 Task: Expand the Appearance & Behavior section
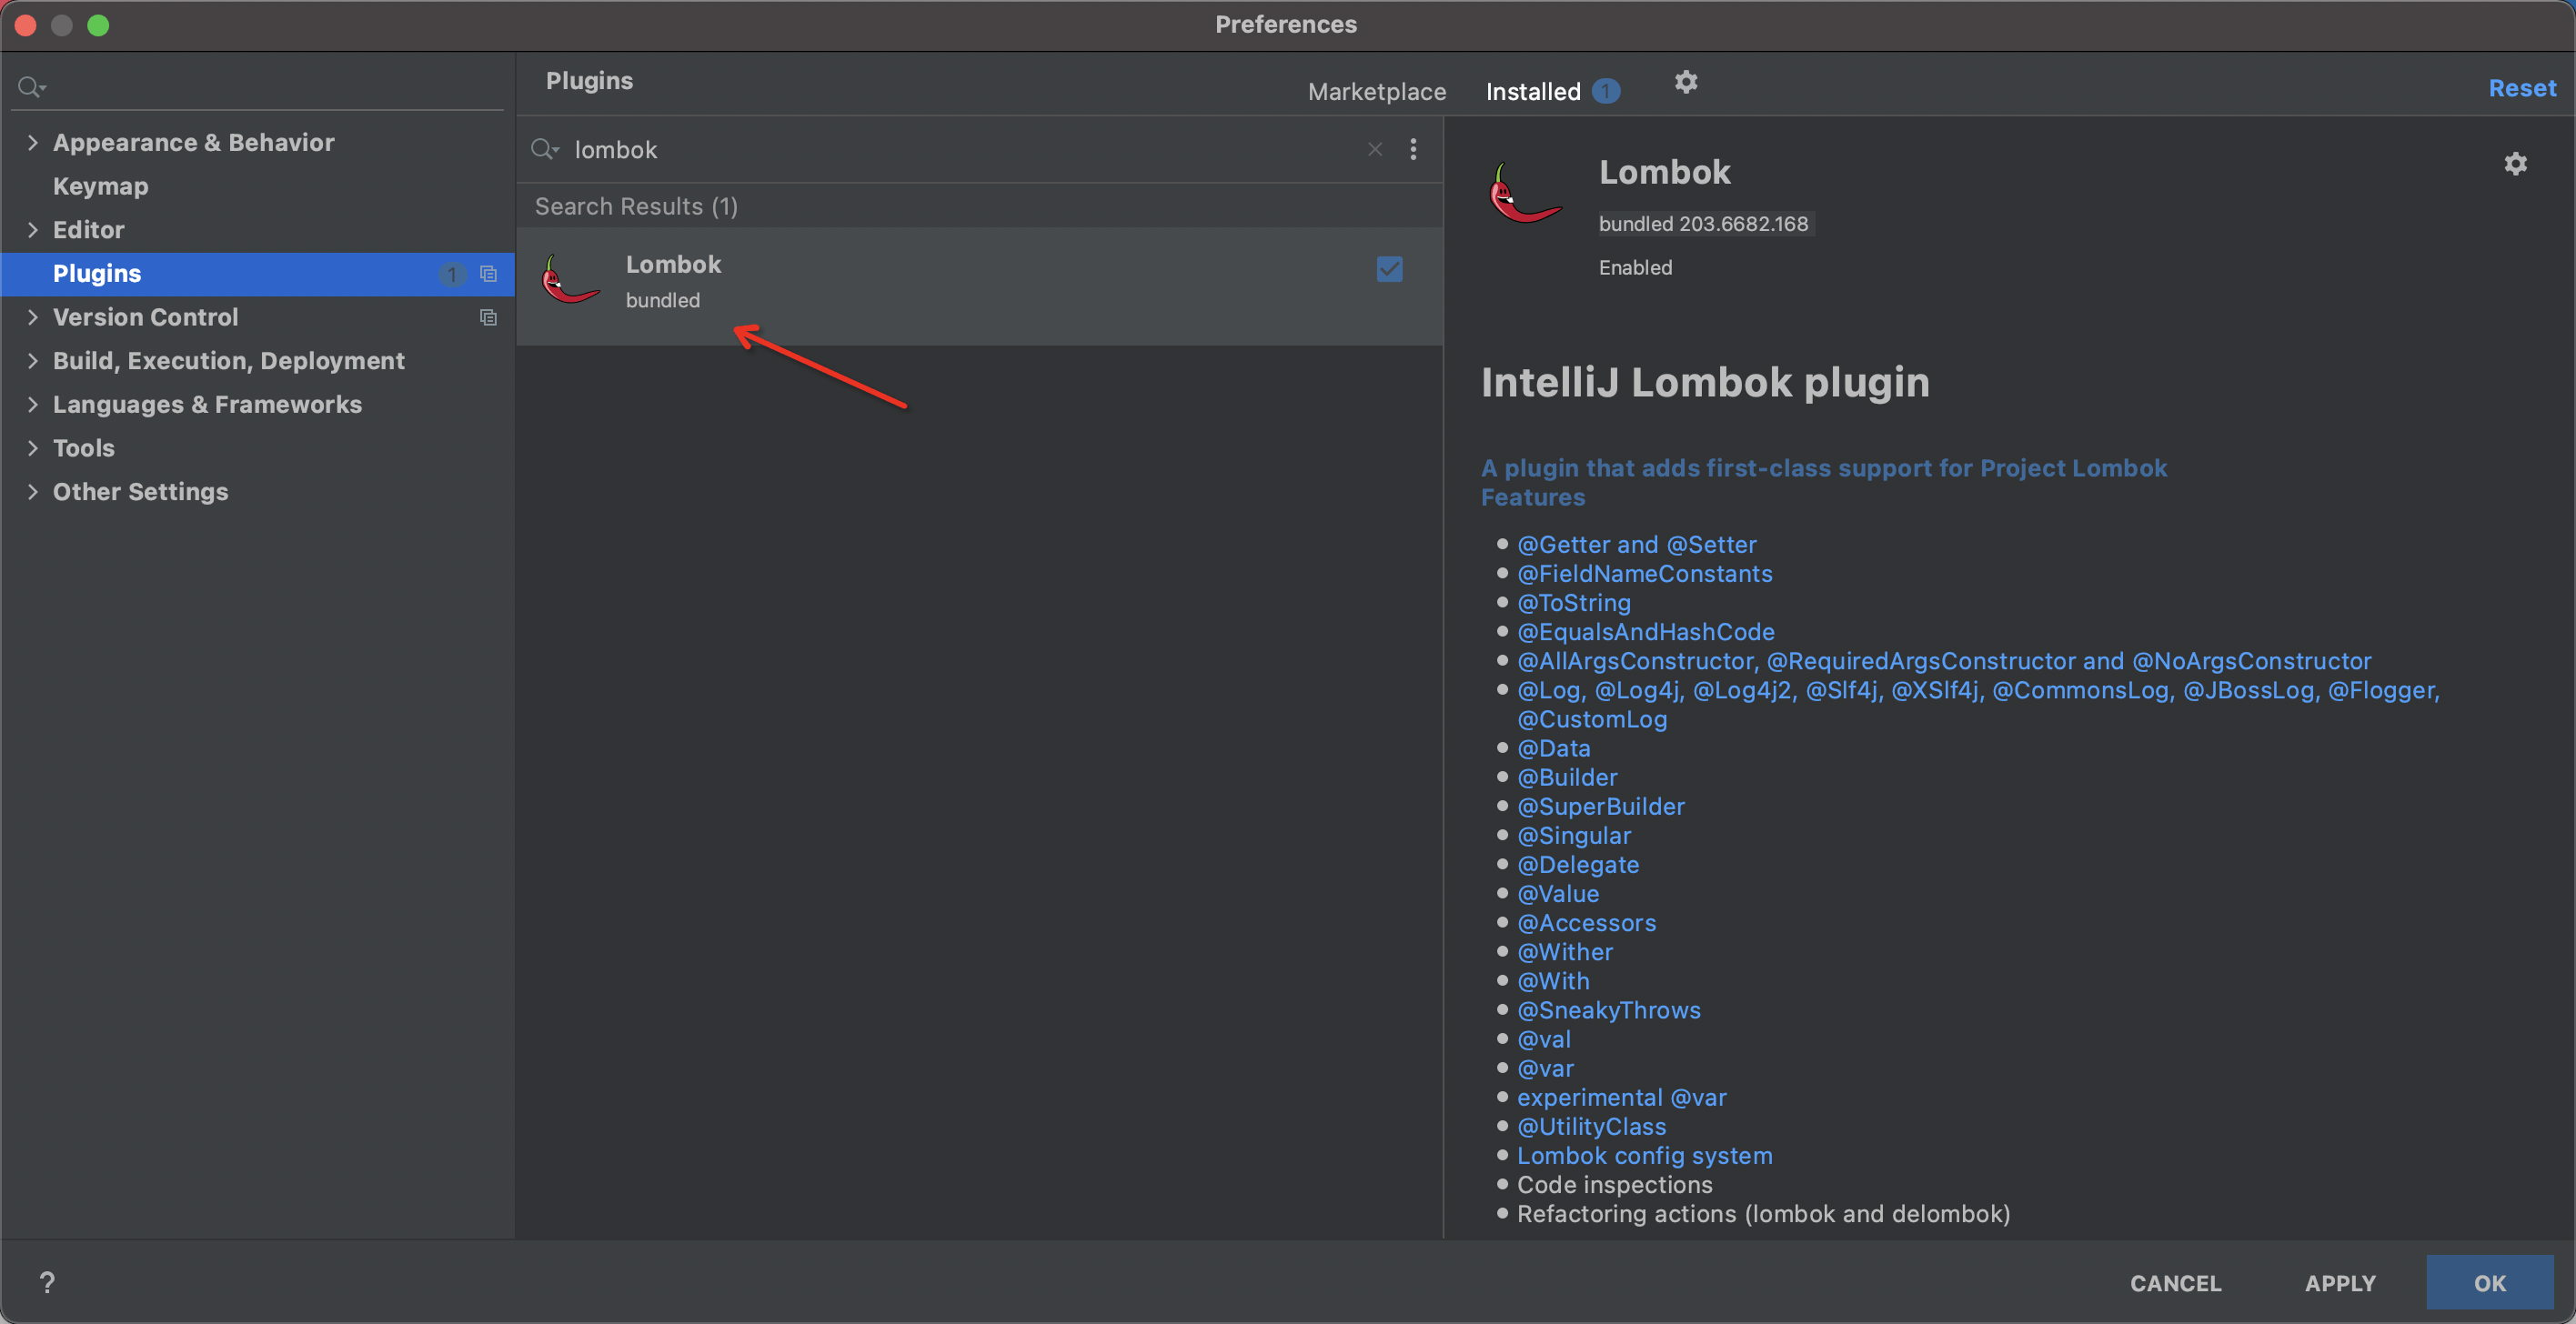[33, 143]
